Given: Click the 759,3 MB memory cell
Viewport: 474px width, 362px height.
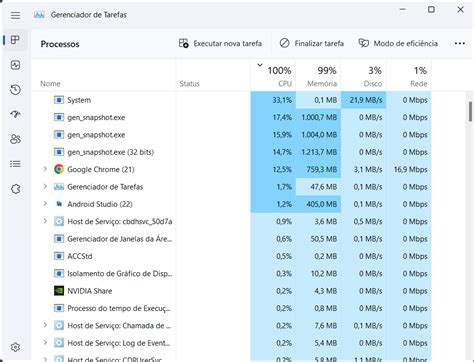Looking at the screenshot, I should click(x=318, y=169).
